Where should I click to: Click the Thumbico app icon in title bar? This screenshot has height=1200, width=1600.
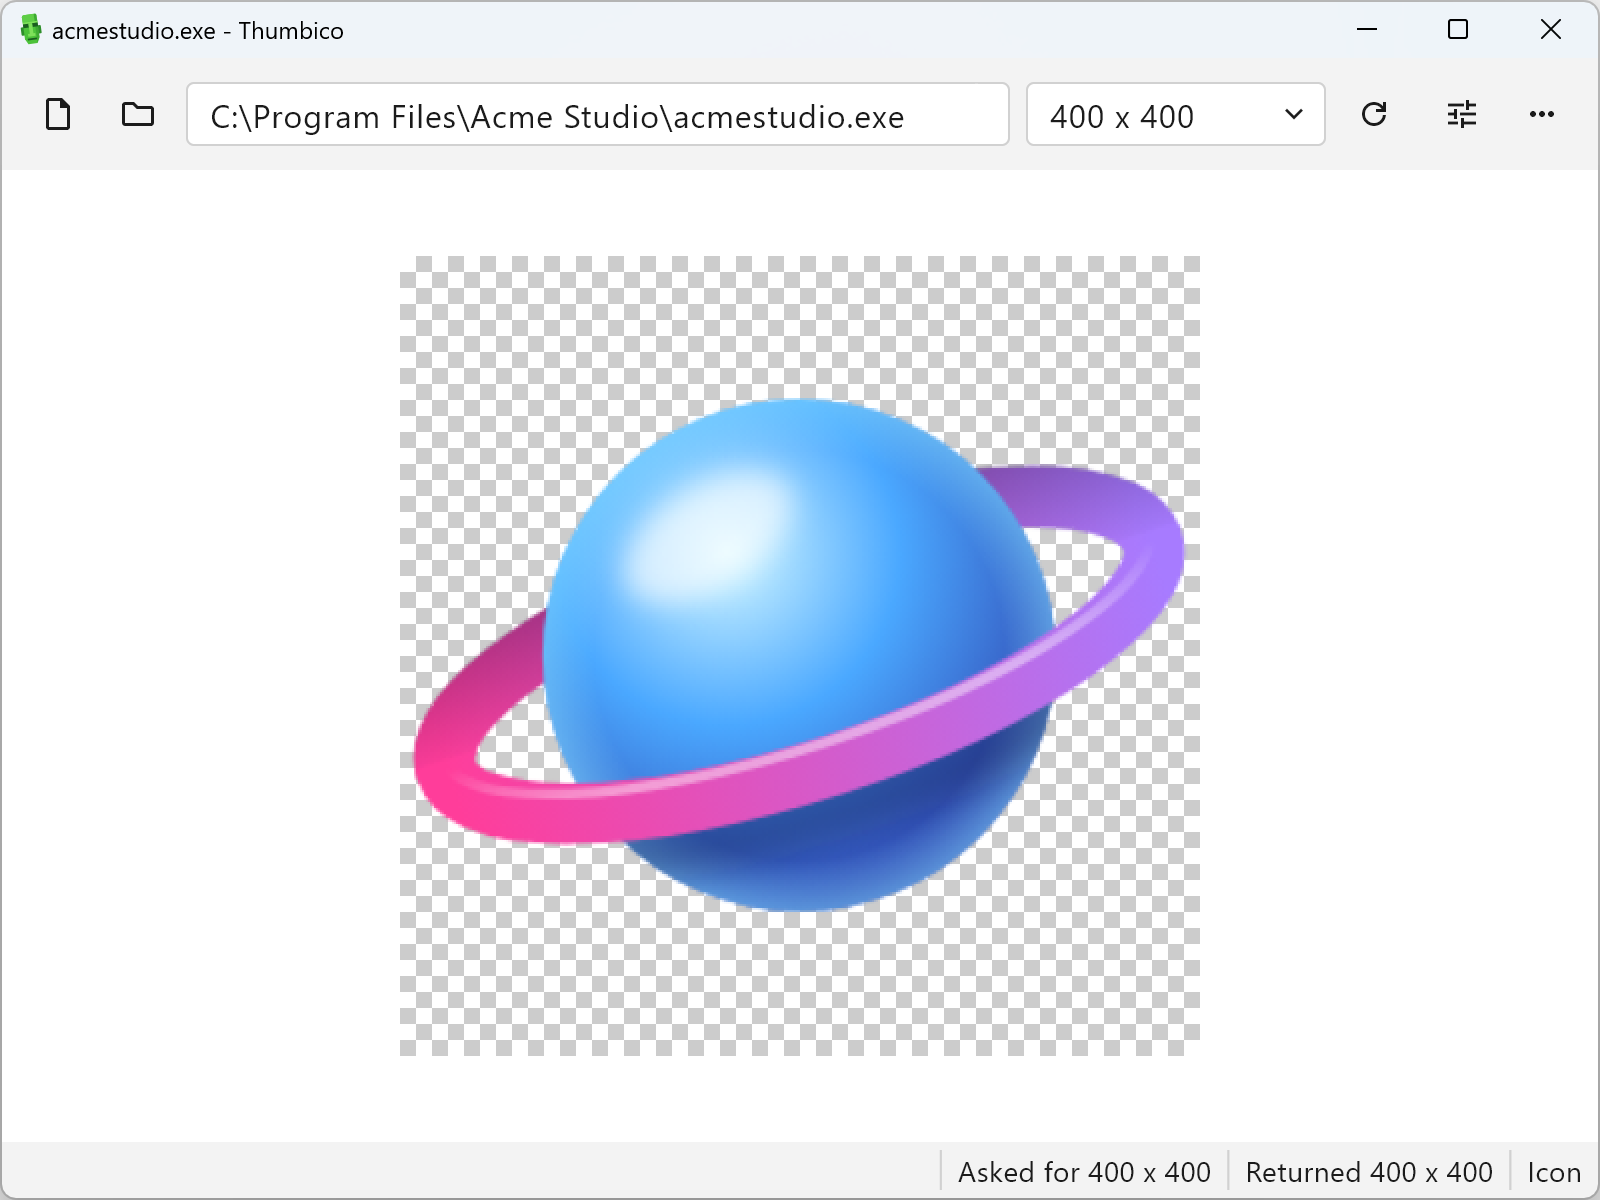click(31, 30)
